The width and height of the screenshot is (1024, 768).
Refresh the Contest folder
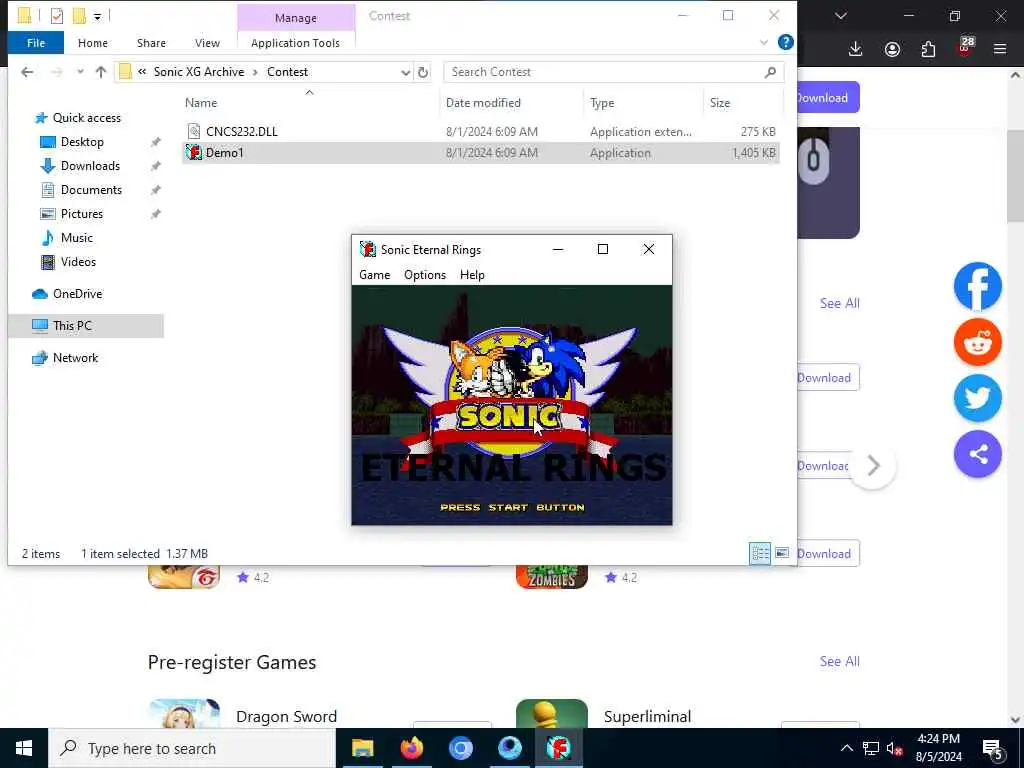pyautogui.click(x=423, y=72)
